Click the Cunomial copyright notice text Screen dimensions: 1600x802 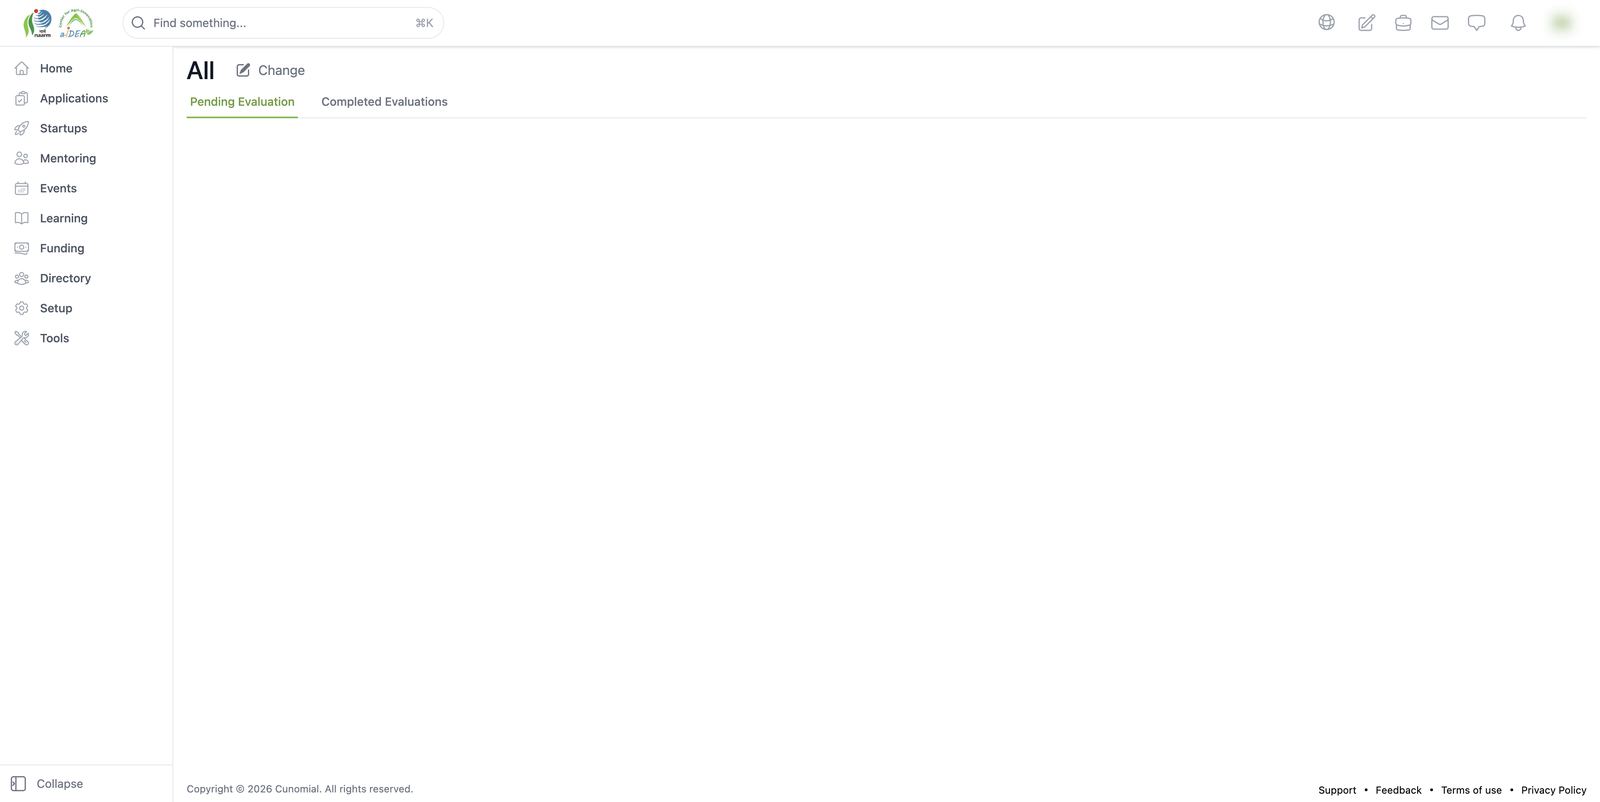[300, 789]
